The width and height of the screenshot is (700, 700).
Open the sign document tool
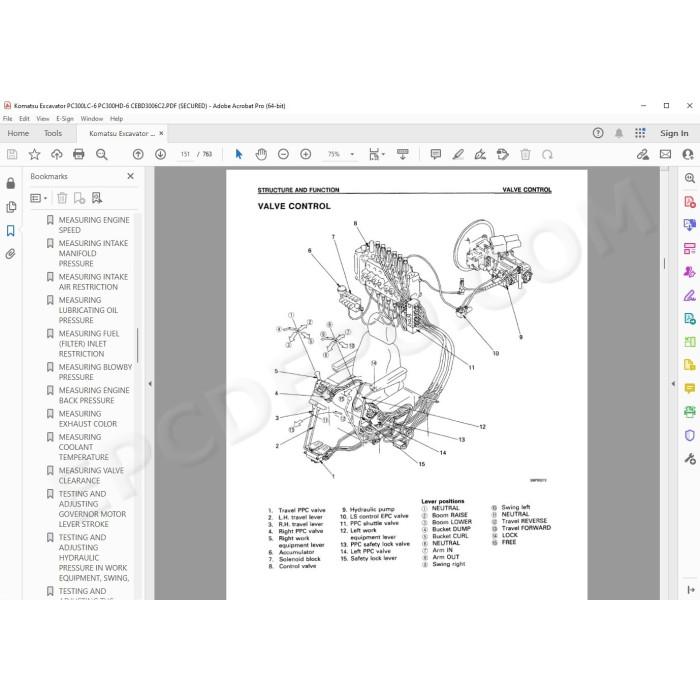pos(480,154)
